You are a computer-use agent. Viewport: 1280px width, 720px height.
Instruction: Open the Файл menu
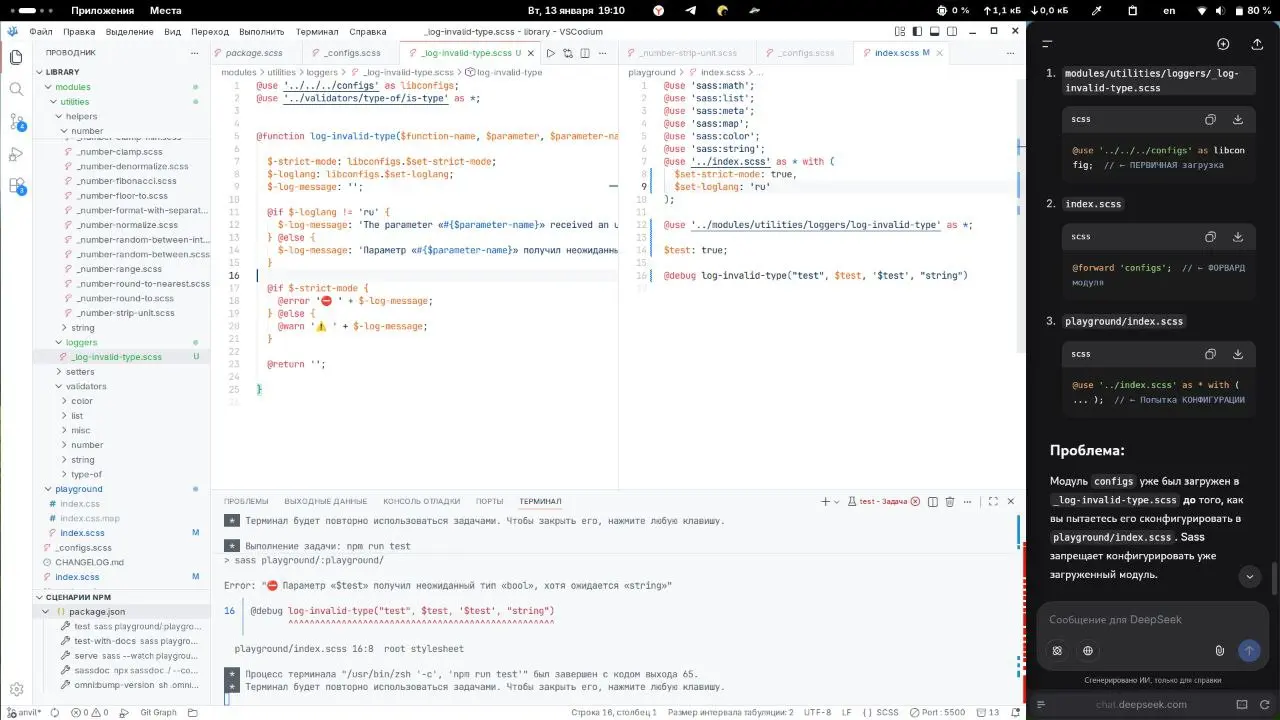[41, 32]
